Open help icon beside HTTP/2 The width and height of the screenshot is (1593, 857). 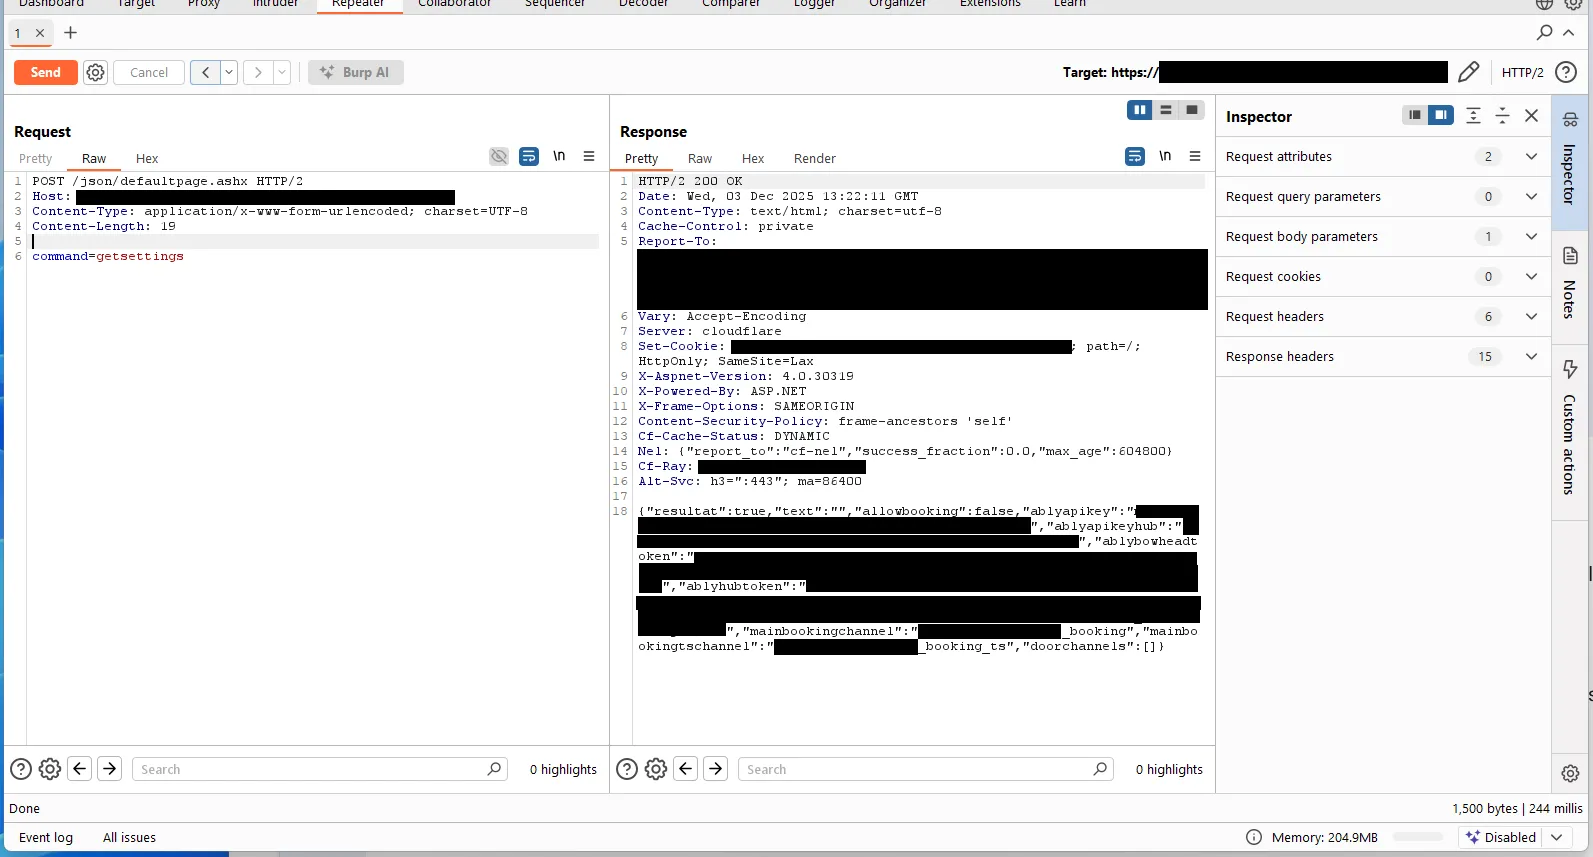[1566, 72]
